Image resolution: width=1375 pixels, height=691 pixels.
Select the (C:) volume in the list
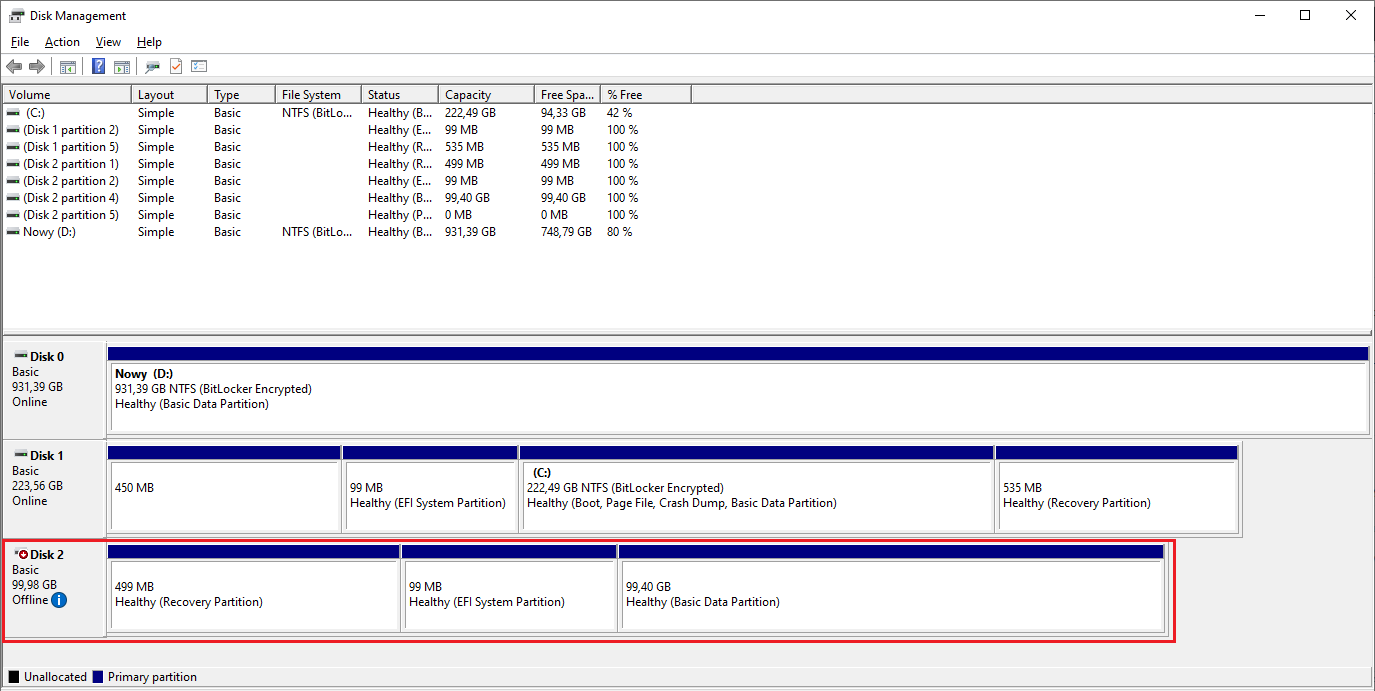(35, 113)
